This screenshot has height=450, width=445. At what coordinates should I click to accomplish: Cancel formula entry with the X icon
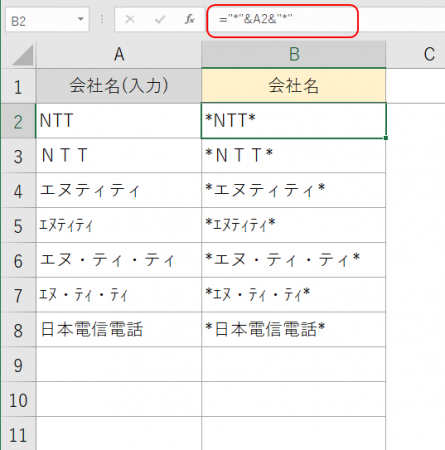coord(130,19)
